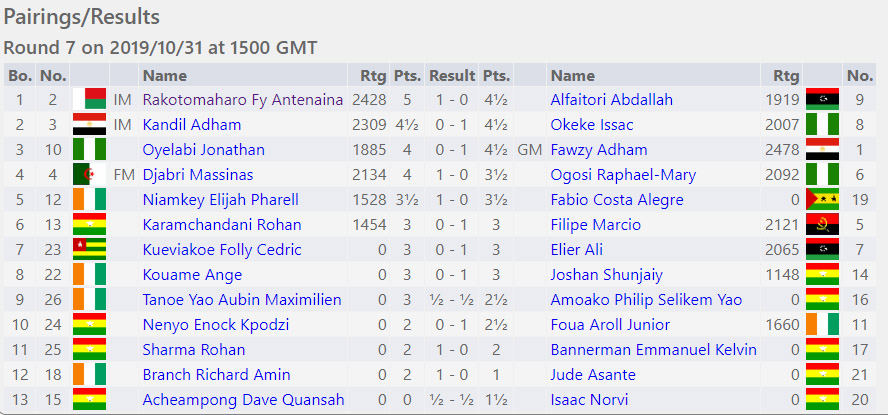Open Okeke Issac player page
The image size is (888, 415).
pos(592,125)
